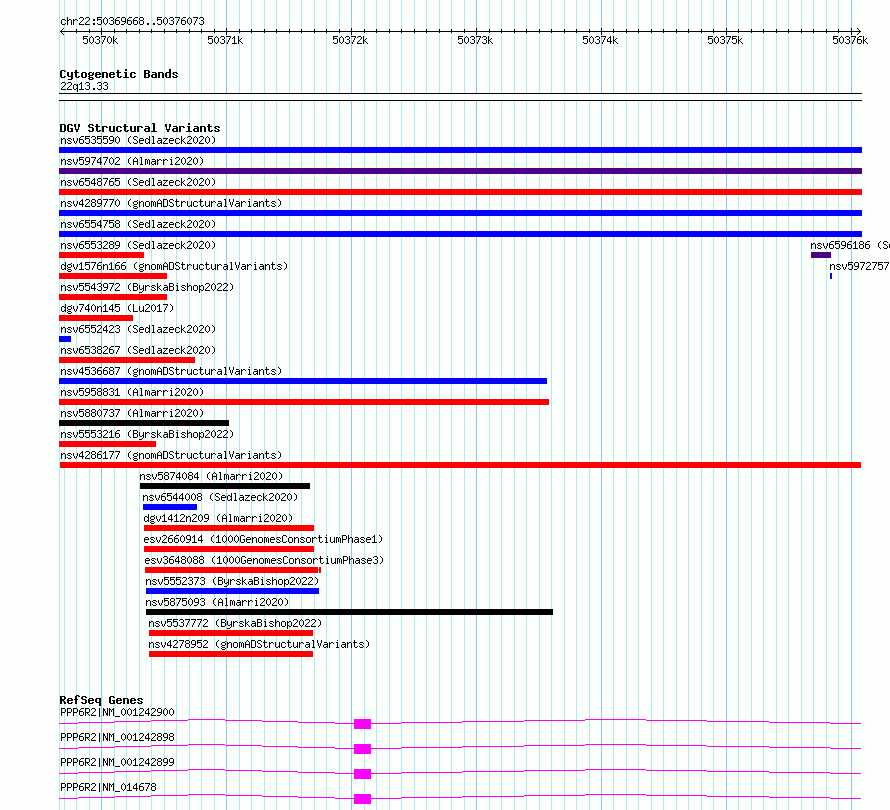
Task: Click the red bar under esv3648088
Action: 233,570
